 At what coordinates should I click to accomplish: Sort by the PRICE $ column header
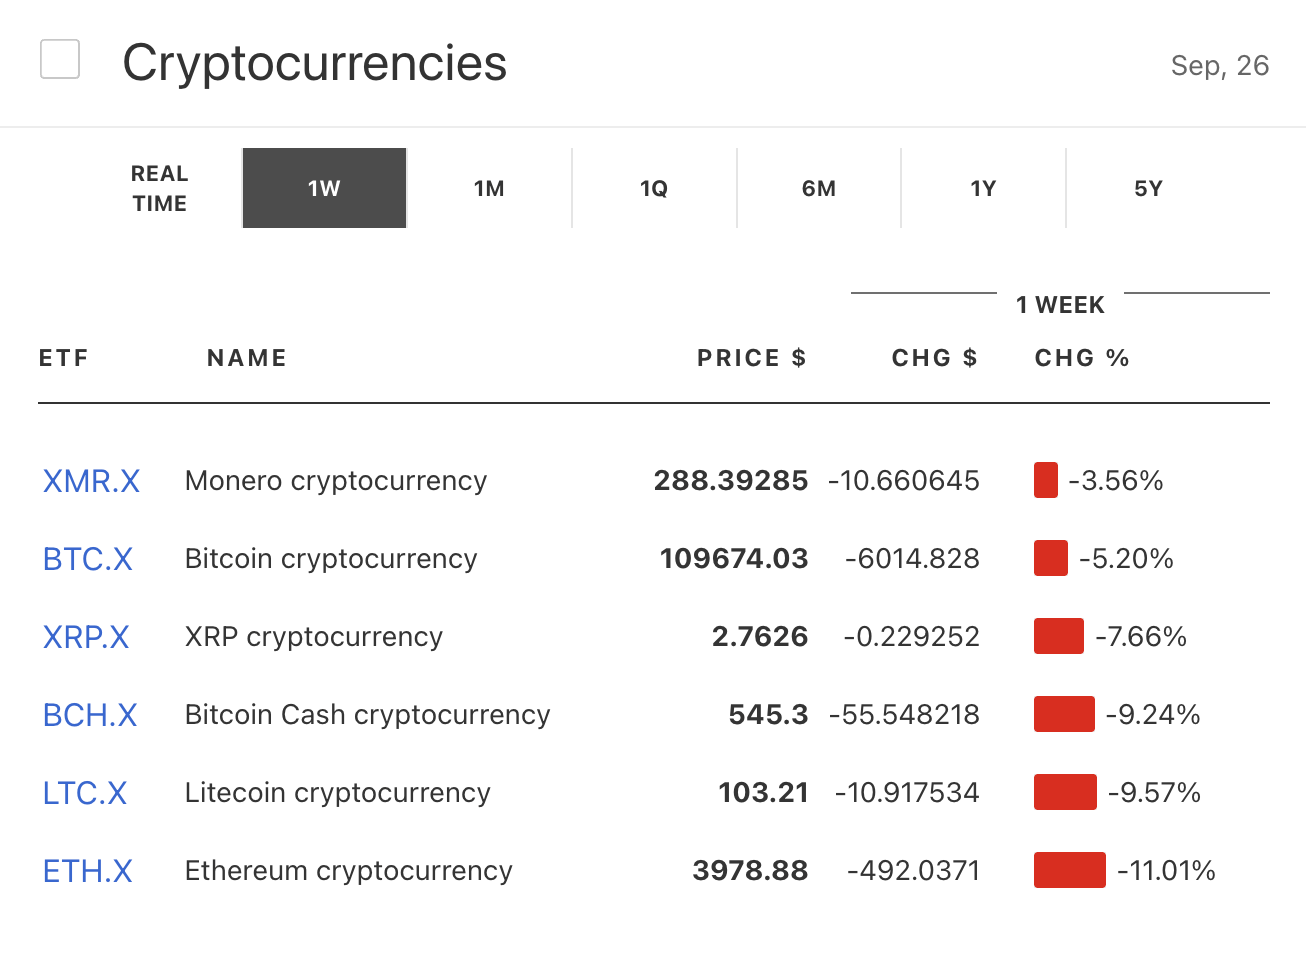(751, 358)
